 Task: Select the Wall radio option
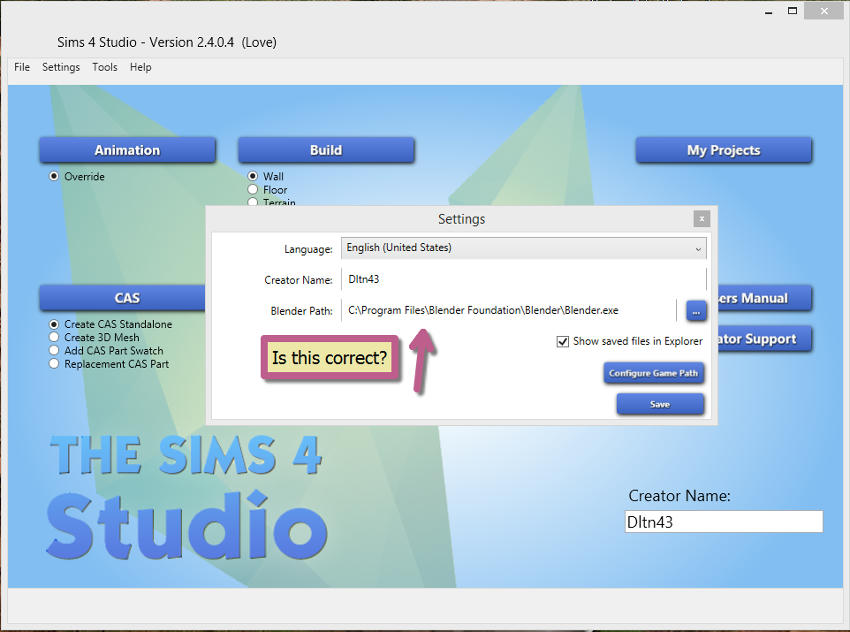coord(253,176)
